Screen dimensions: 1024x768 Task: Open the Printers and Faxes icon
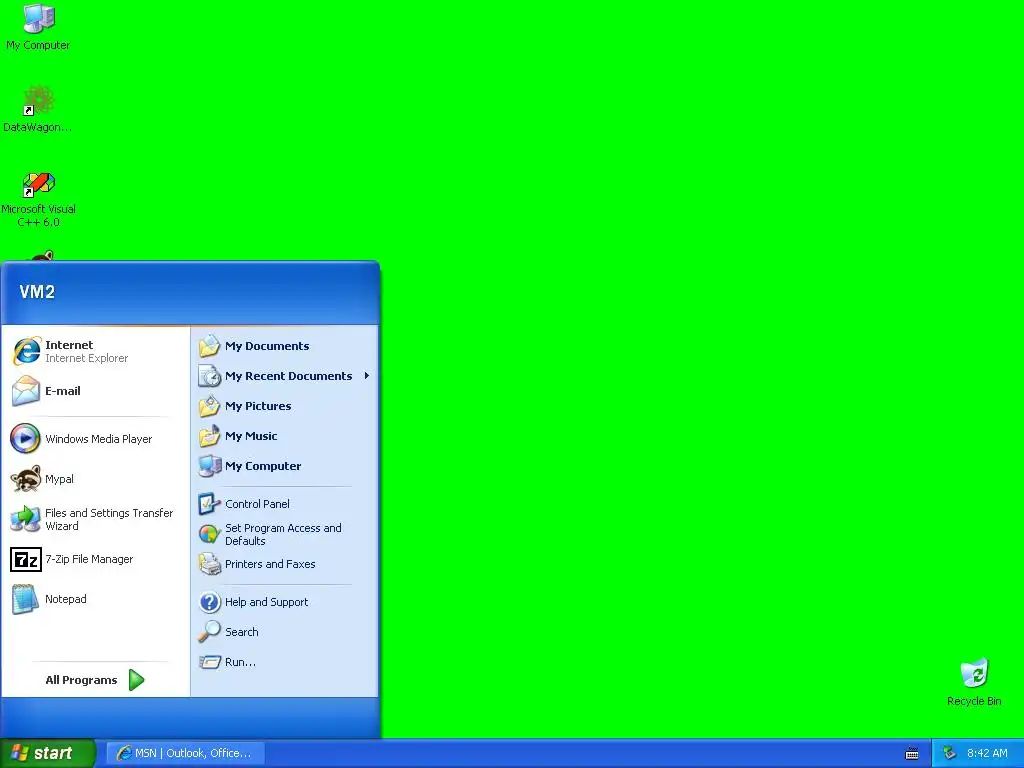click(x=210, y=564)
